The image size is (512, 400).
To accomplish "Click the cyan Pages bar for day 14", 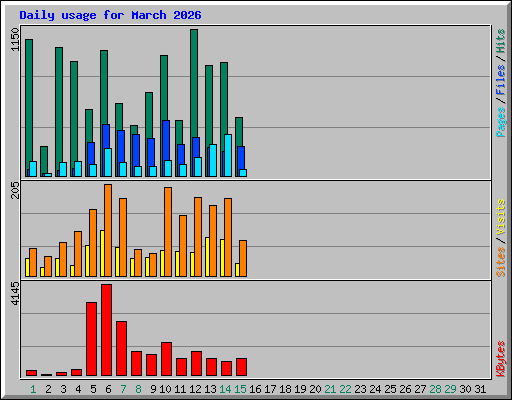I will point(228,155).
